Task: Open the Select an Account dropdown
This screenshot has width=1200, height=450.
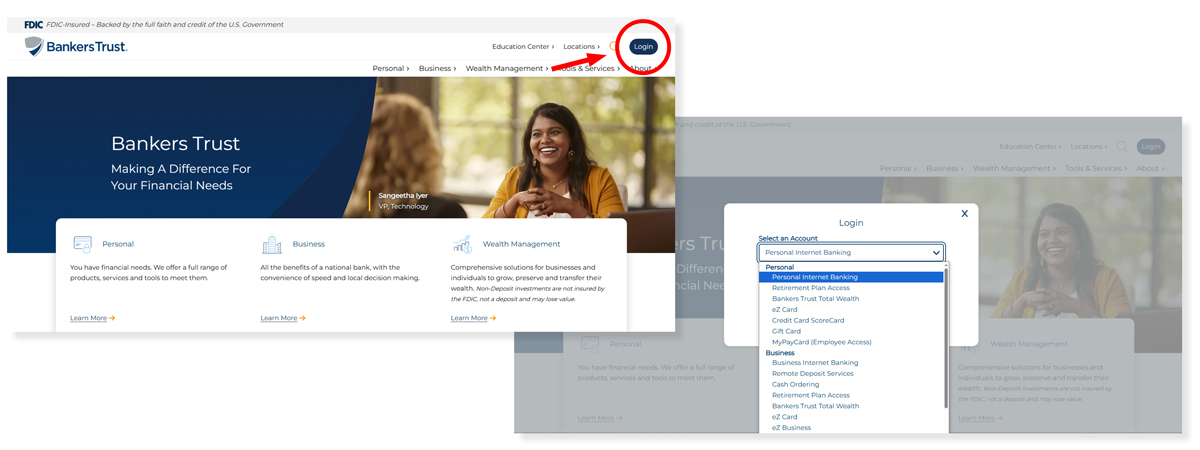Action: (851, 253)
